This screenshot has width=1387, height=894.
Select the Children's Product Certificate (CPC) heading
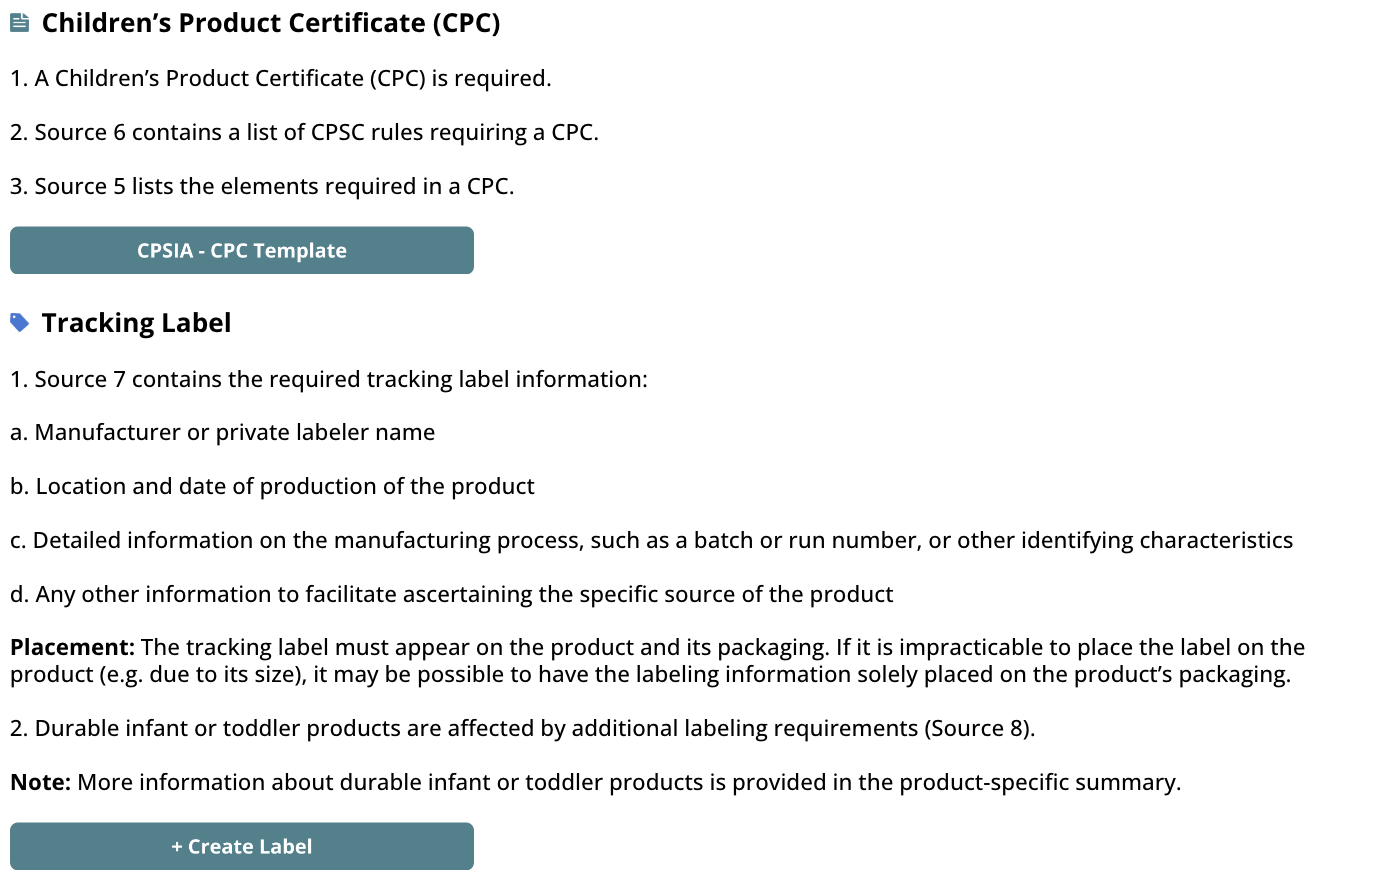271,23
